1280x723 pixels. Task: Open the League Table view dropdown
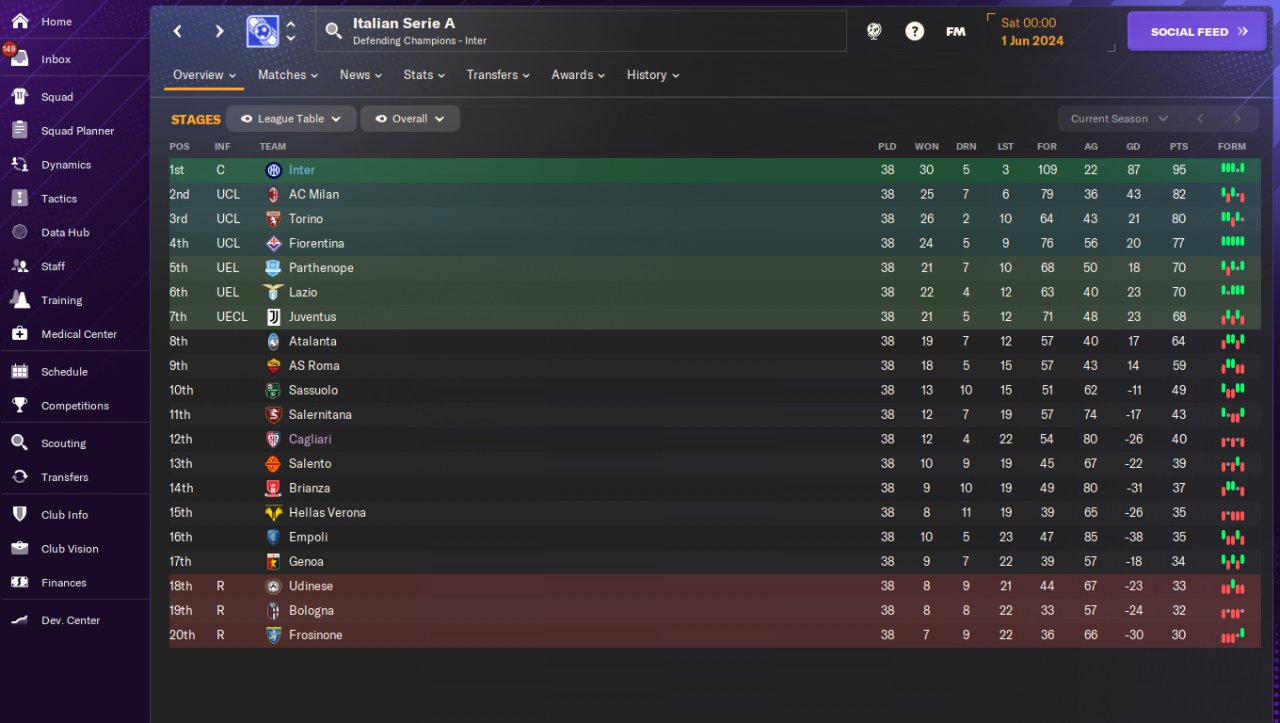[291, 119]
